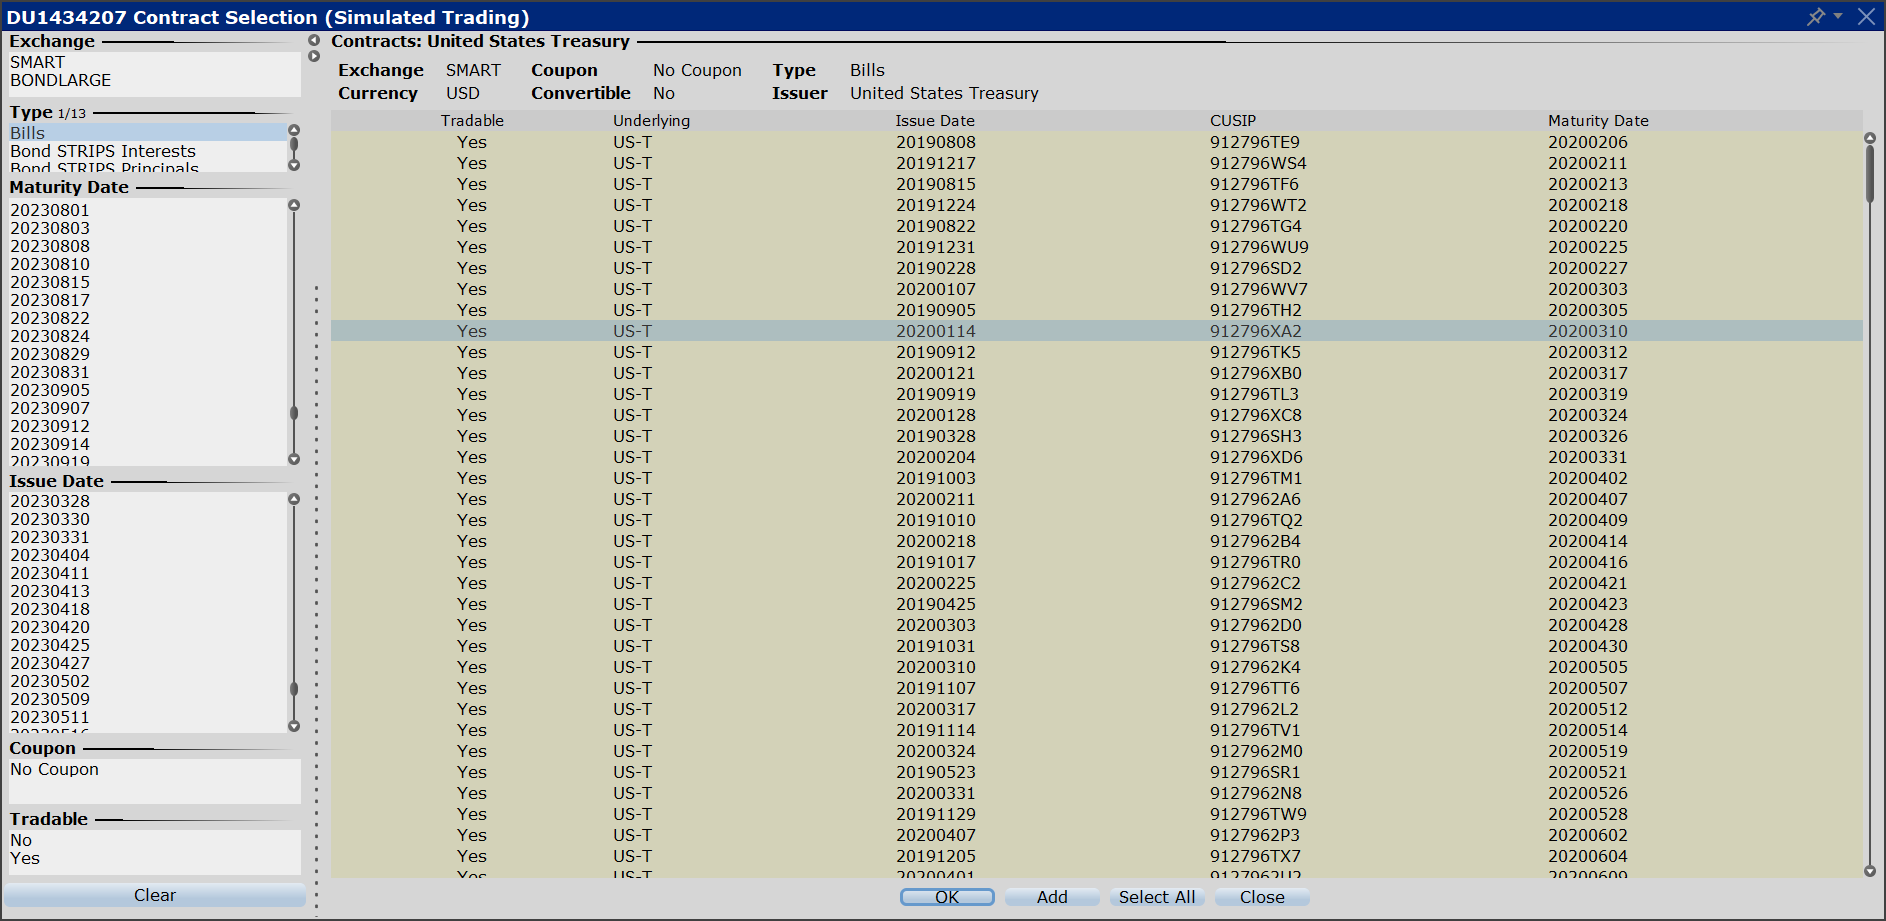
Task: Select contract row with CUSIP 912796TK5
Action: click(1096, 352)
